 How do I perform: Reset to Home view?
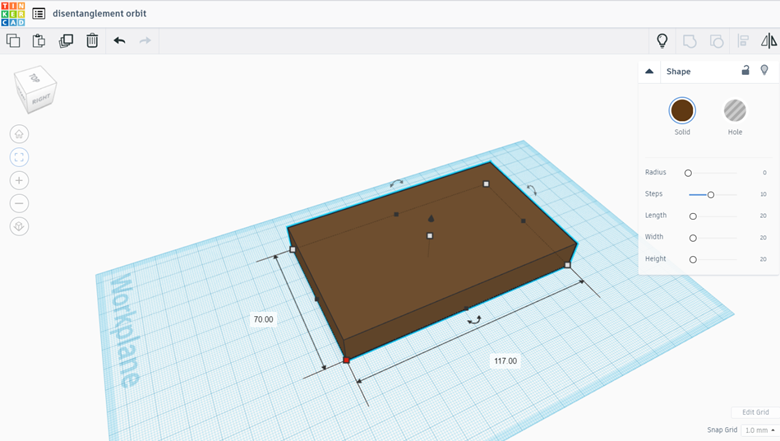coord(19,134)
